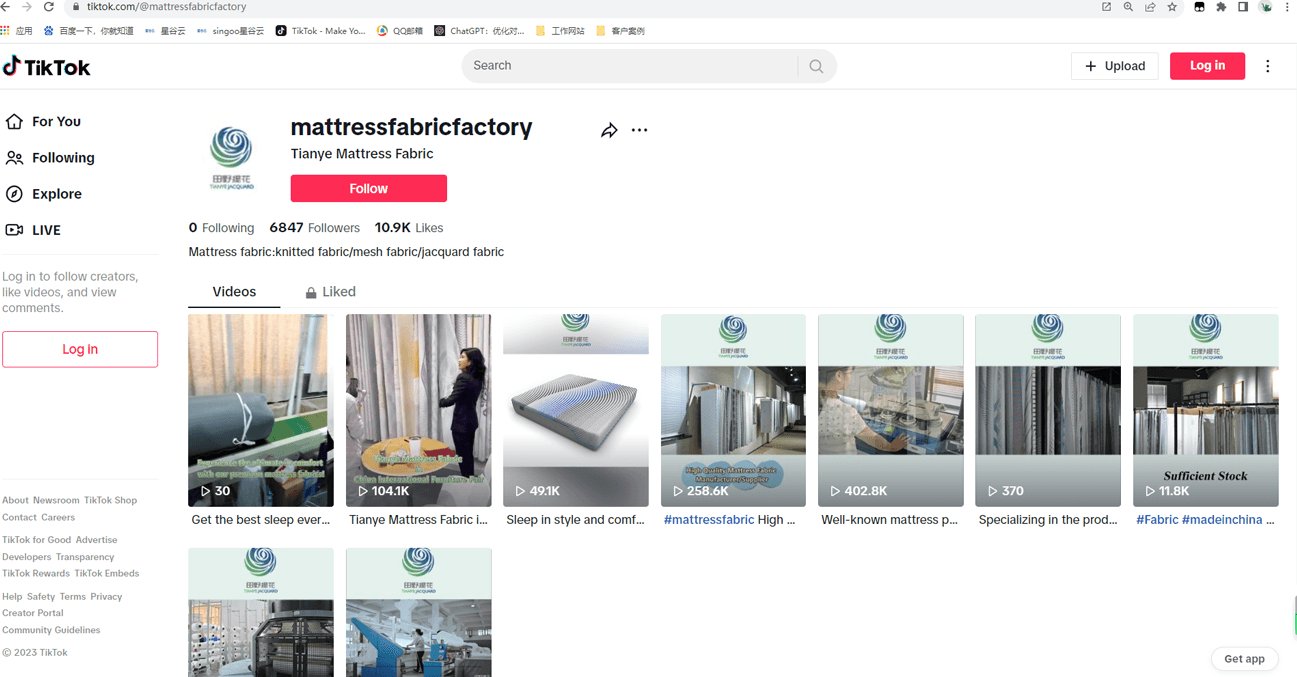The image size is (1297, 677).
Task: Switch to the Videos tab
Action: (x=234, y=292)
